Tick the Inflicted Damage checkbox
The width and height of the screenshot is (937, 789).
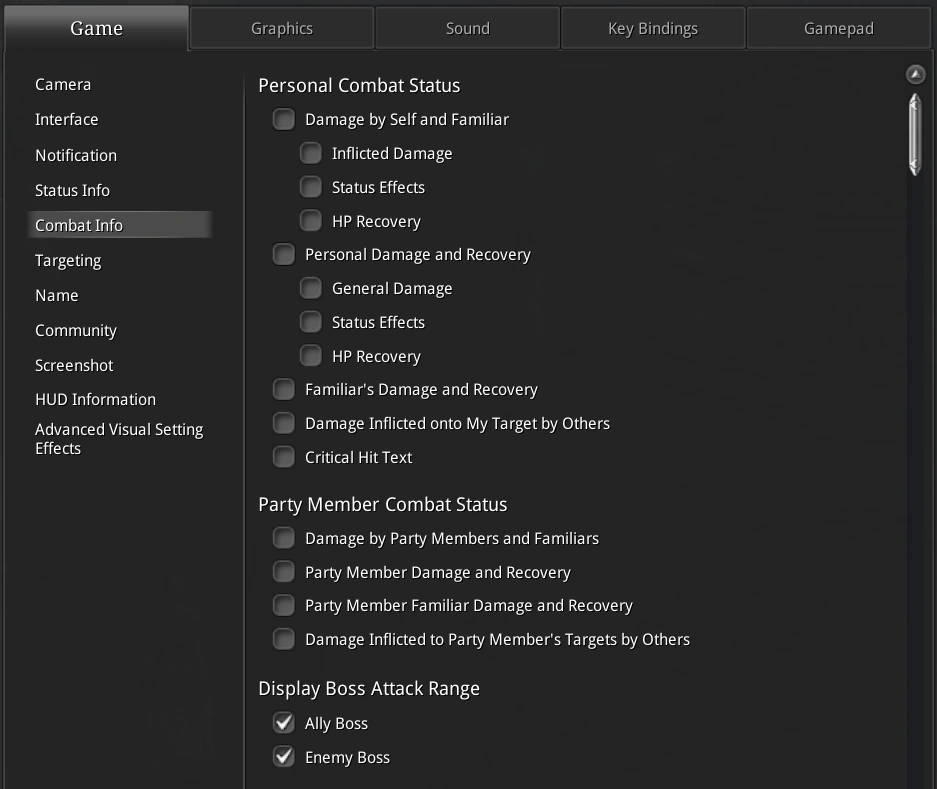311,154
